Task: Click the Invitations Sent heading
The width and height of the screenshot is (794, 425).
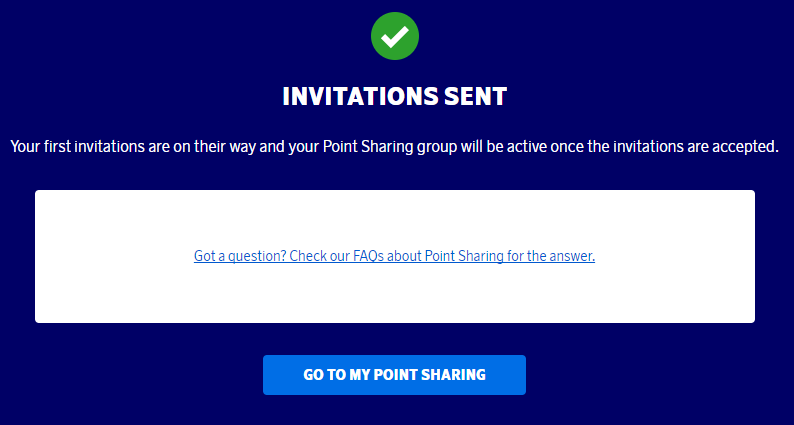Action: (x=395, y=96)
